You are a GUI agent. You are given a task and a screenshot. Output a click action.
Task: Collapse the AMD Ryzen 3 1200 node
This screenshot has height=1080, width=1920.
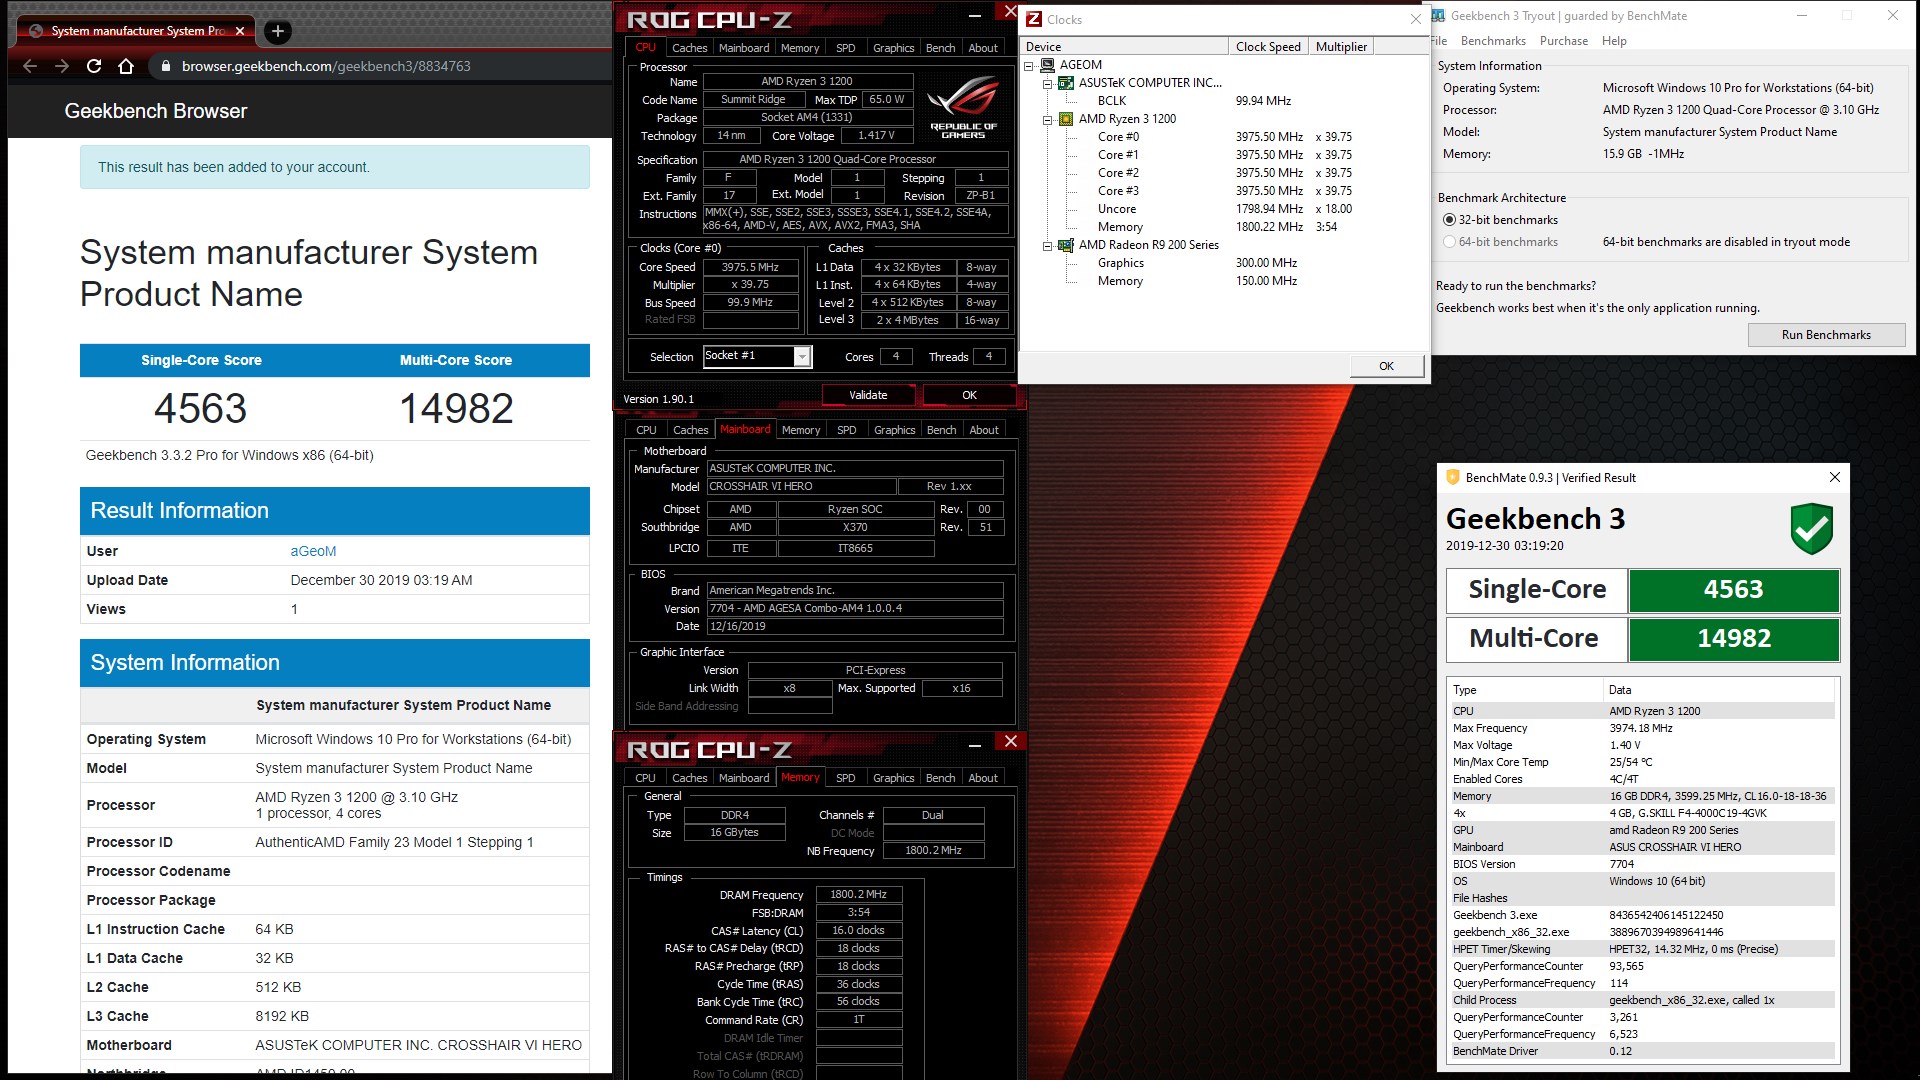[1047, 120]
